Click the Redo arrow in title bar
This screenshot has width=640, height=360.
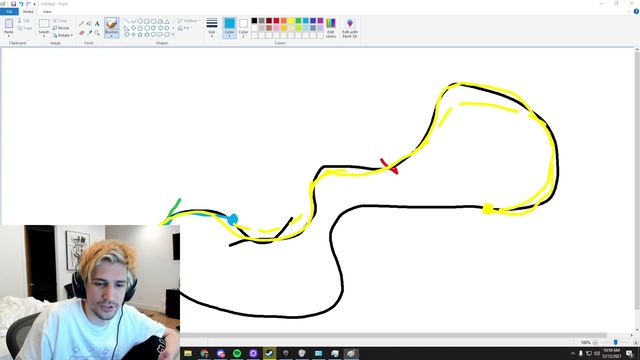28,4
